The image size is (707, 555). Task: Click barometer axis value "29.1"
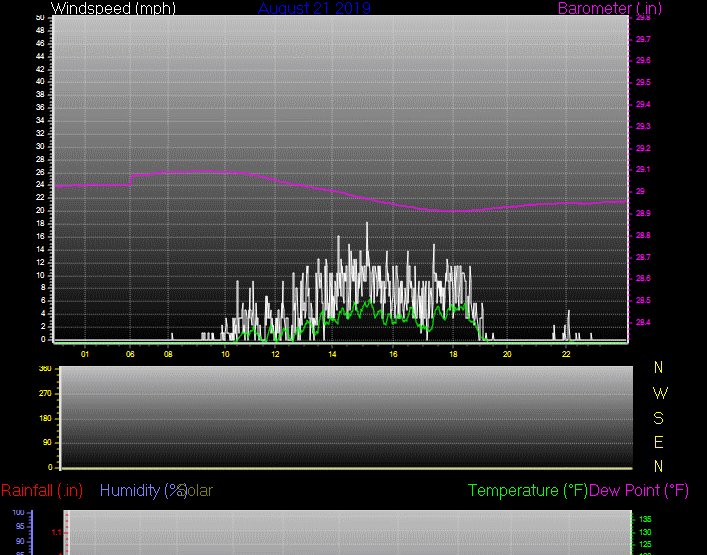coord(643,170)
